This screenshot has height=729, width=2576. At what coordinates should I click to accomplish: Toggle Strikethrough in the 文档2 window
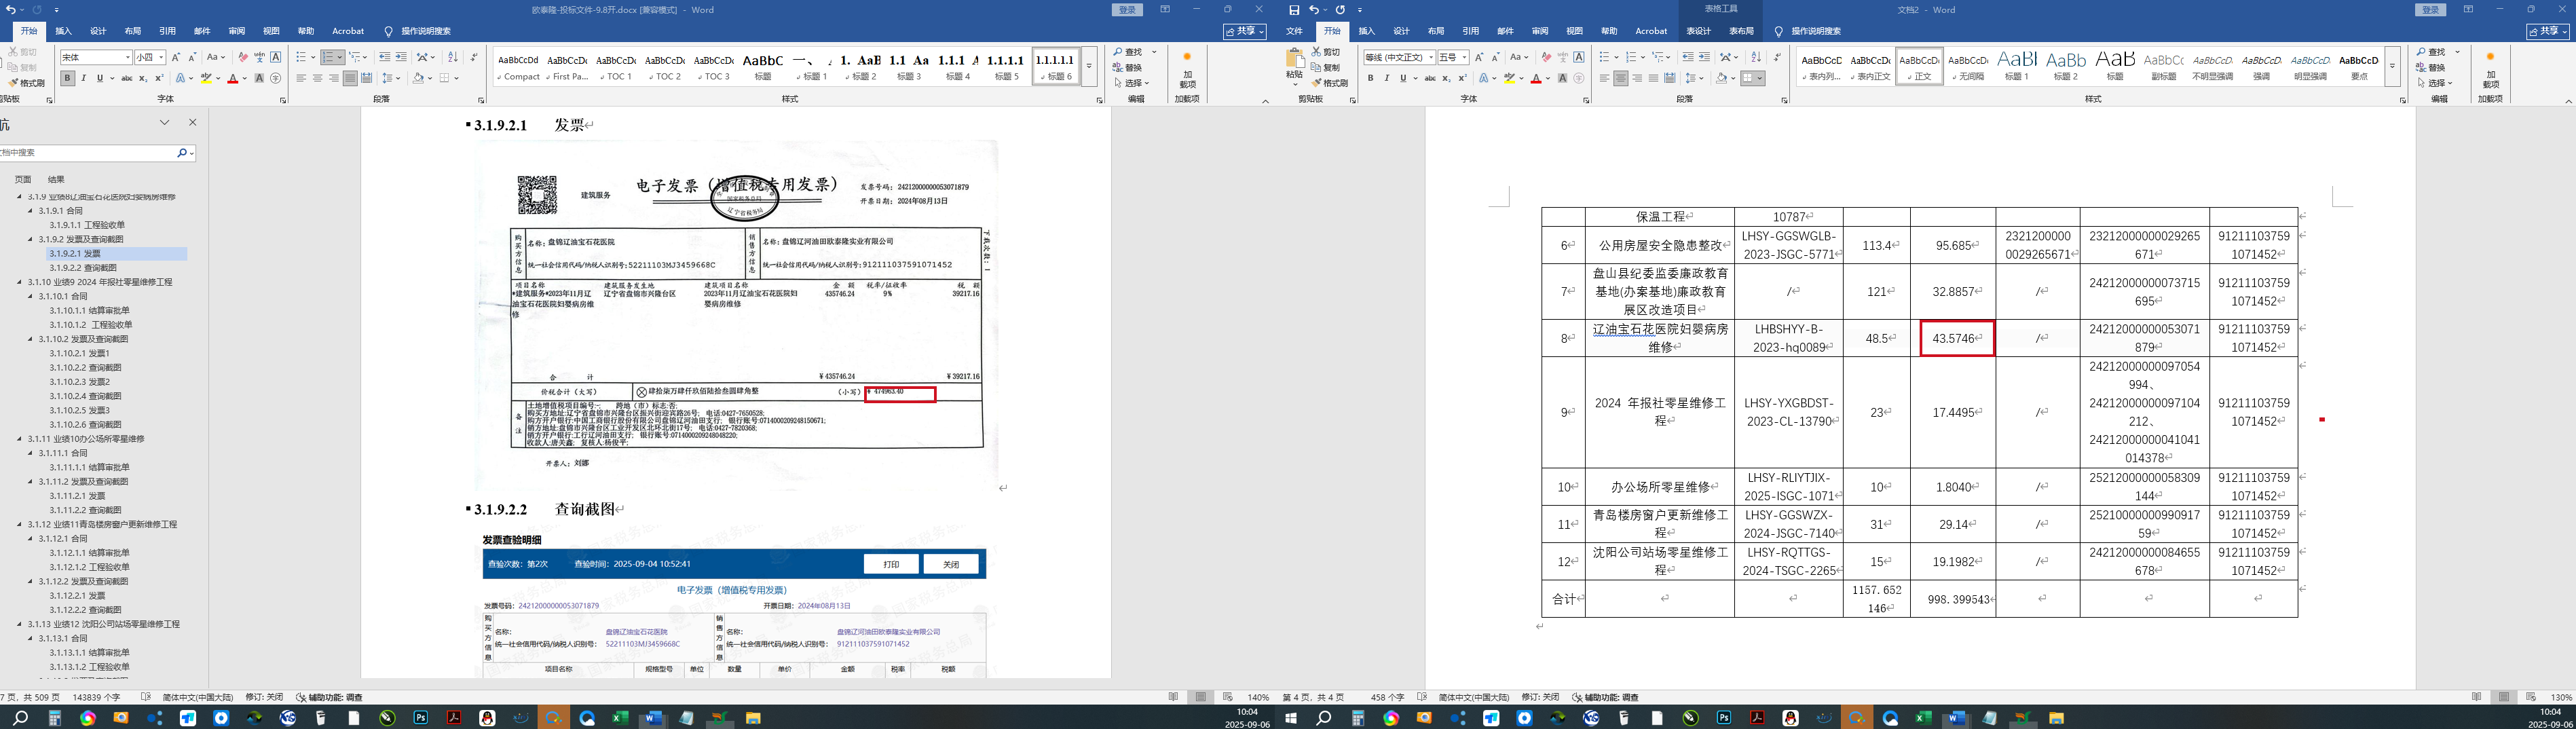pyautogui.click(x=1430, y=78)
